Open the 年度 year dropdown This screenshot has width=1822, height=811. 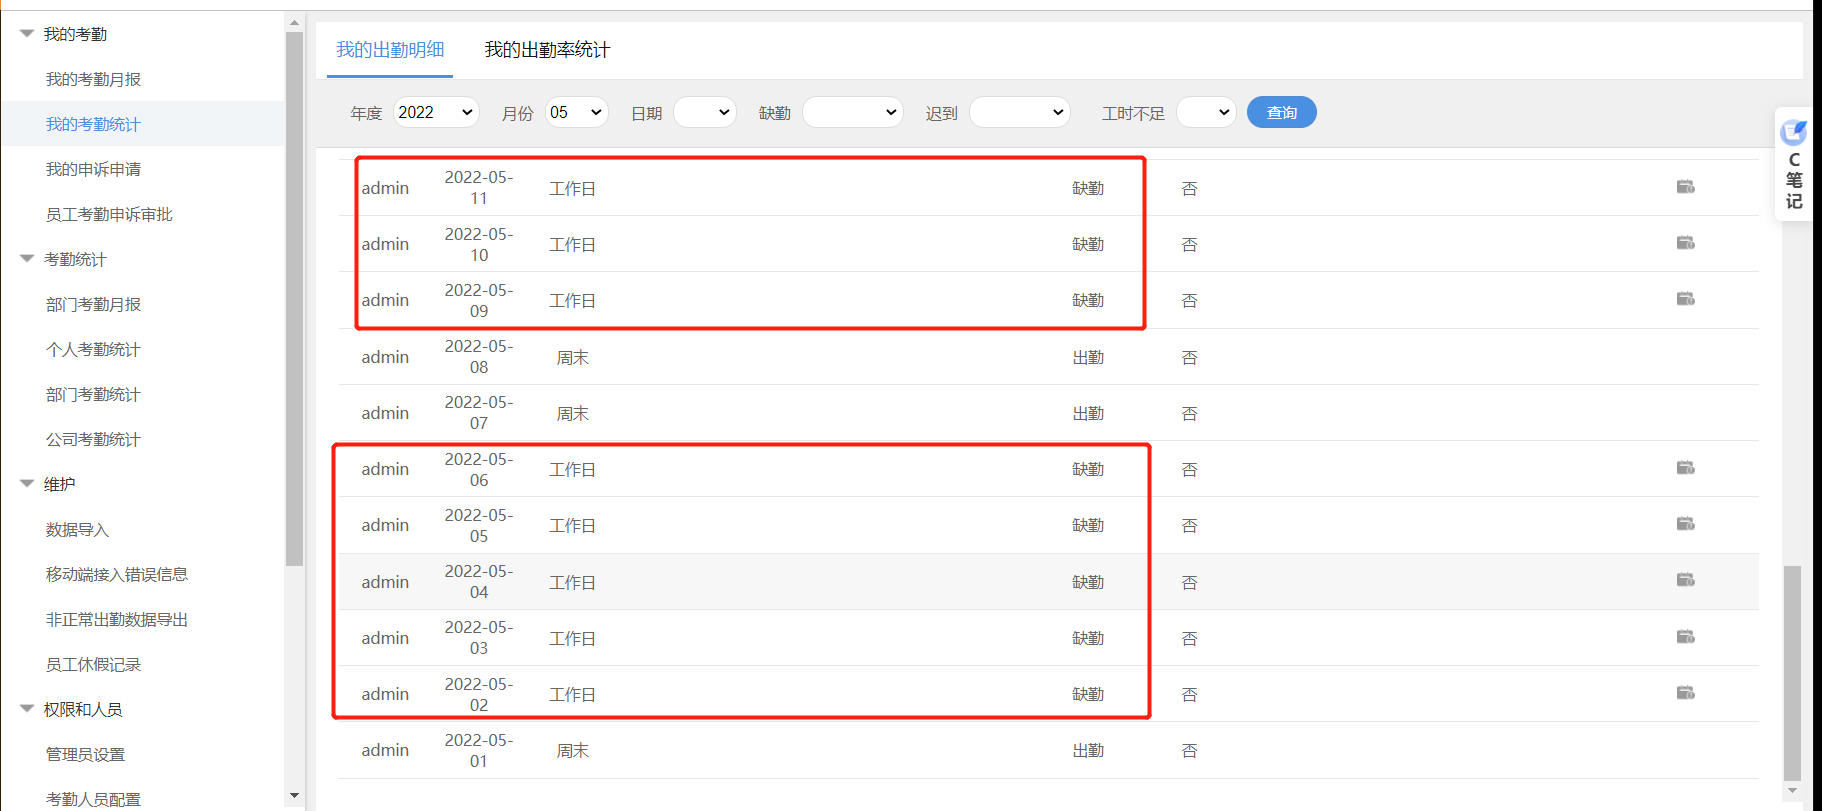tap(436, 113)
